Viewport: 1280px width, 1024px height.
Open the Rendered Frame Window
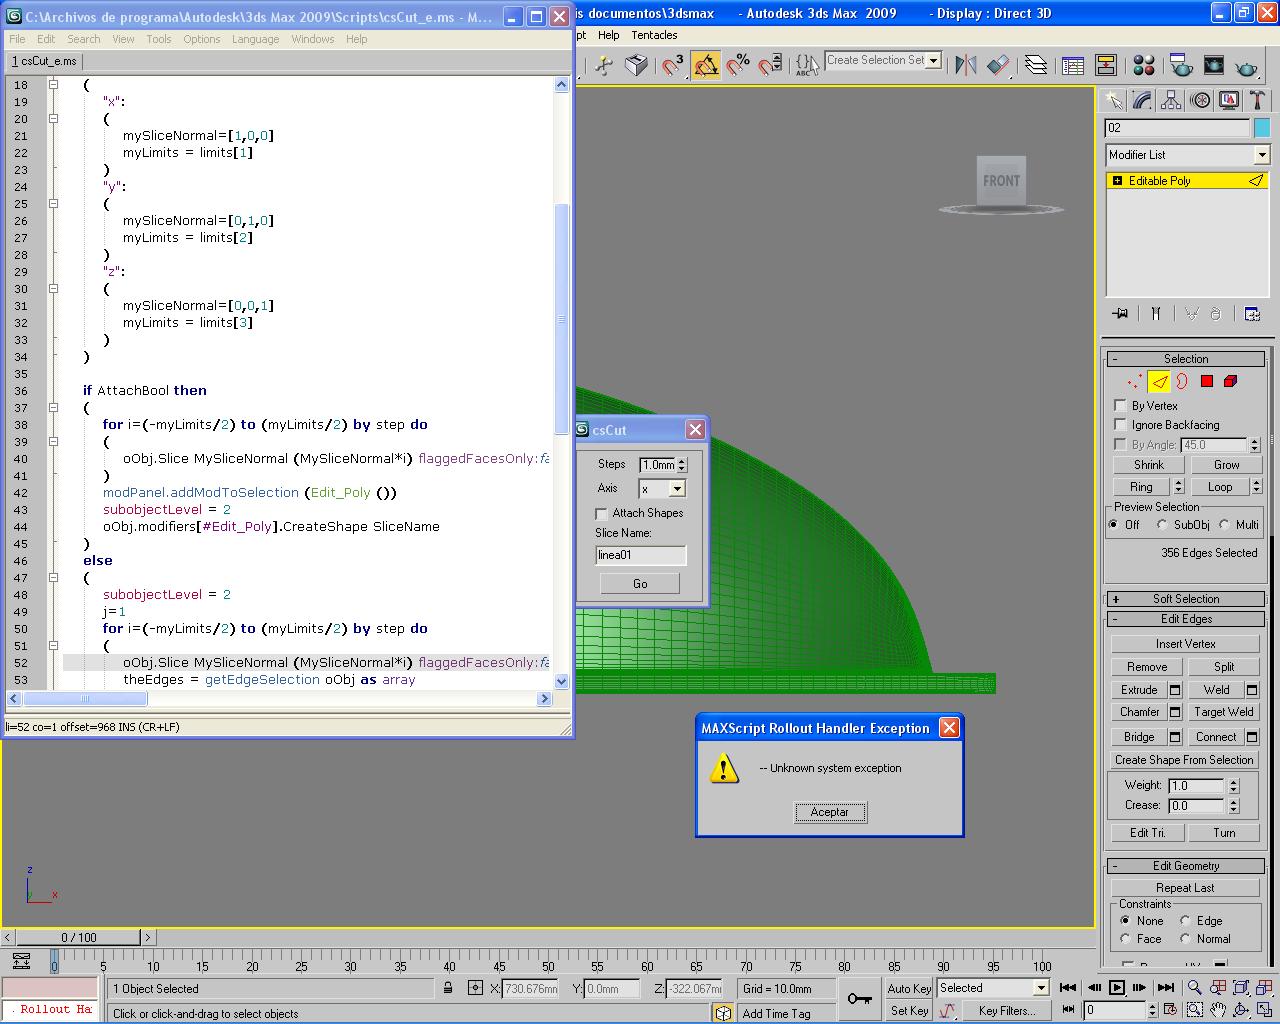1214,65
